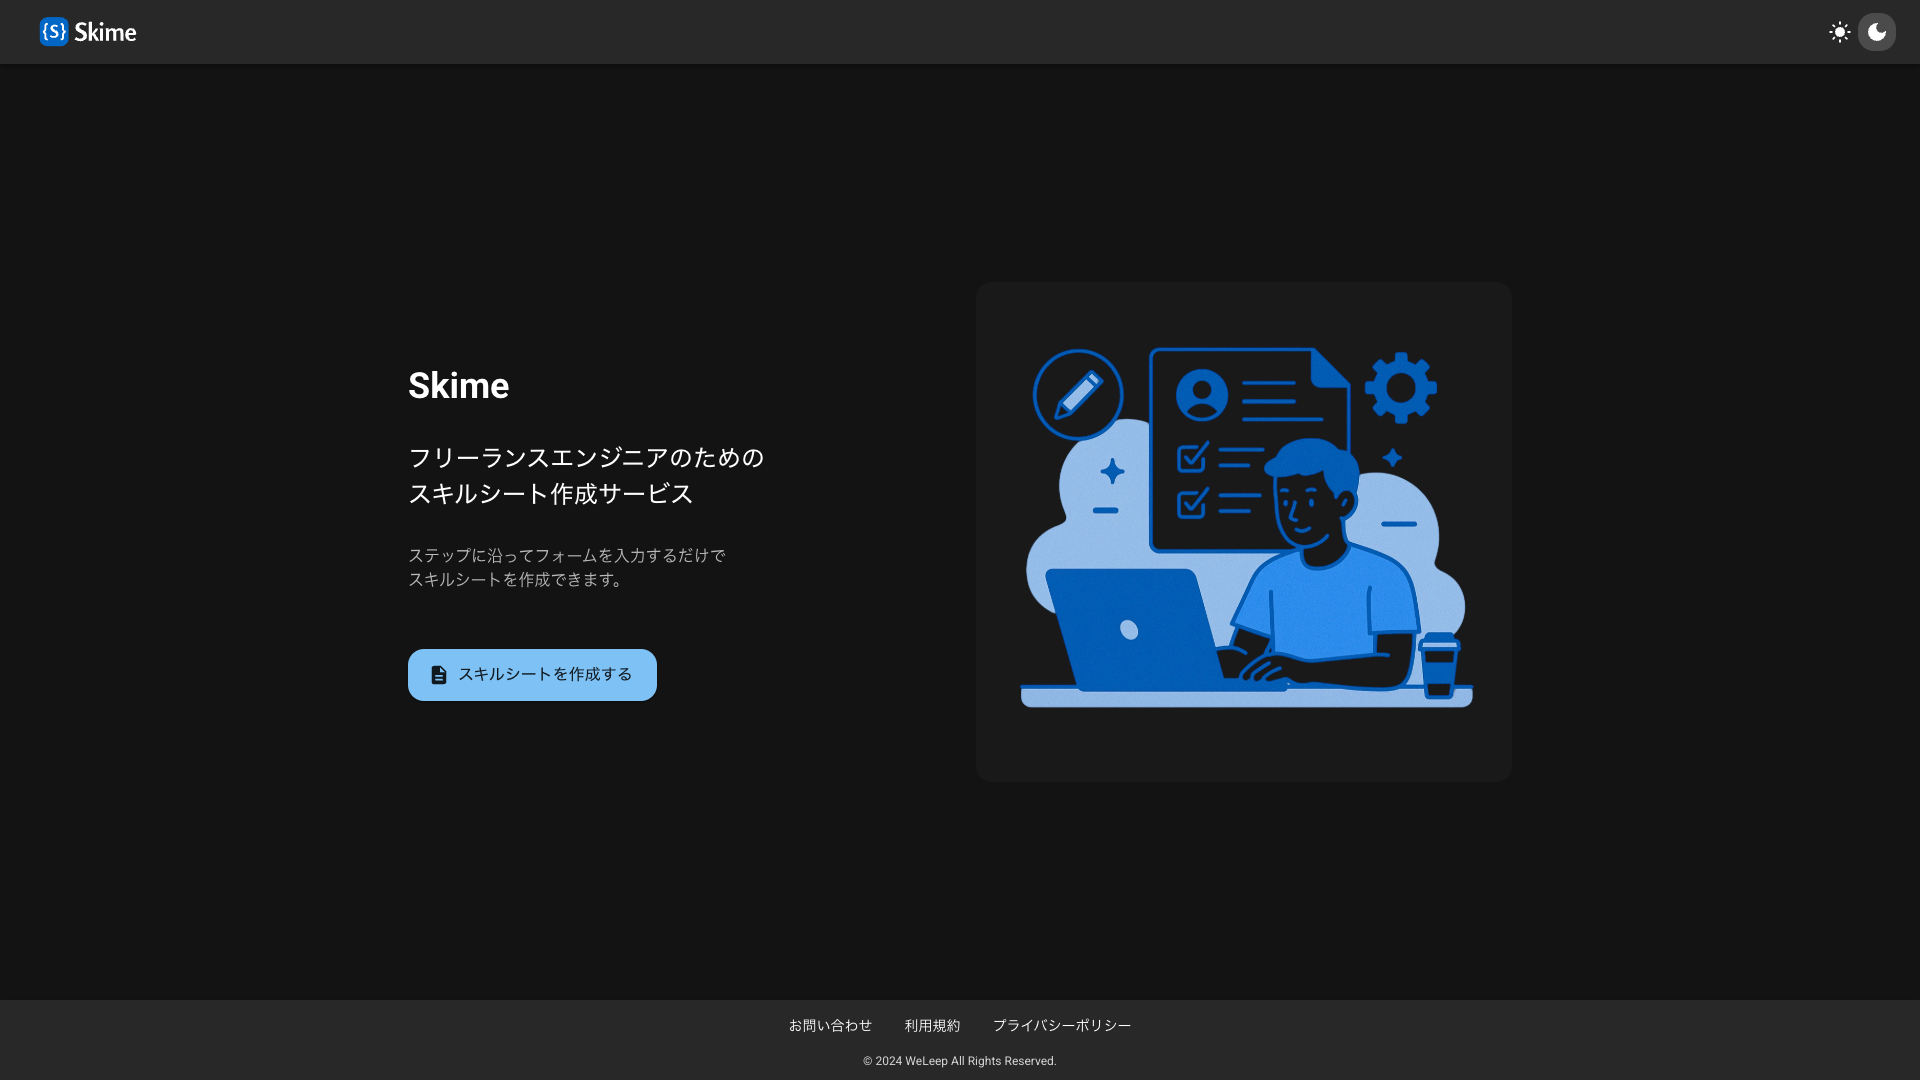Click the フリーランスエンジニアのための tagline text
Viewport: 1920px width, 1080px height.
586,457
